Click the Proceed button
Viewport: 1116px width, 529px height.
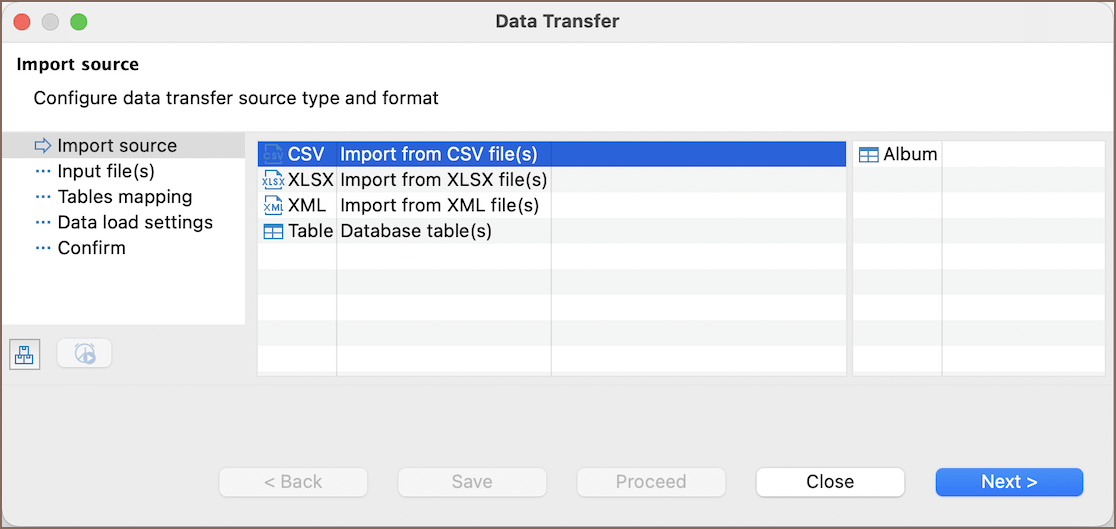click(651, 482)
